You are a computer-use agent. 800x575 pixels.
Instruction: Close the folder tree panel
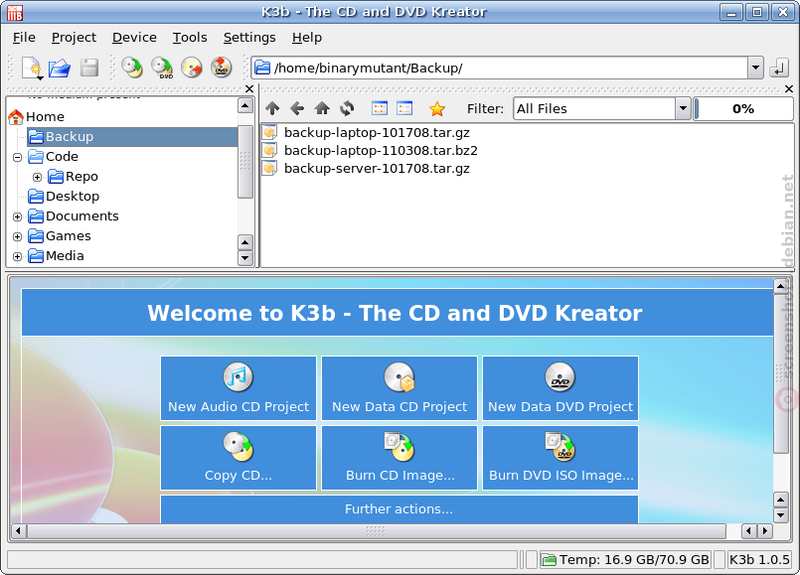pyautogui.click(x=249, y=89)
